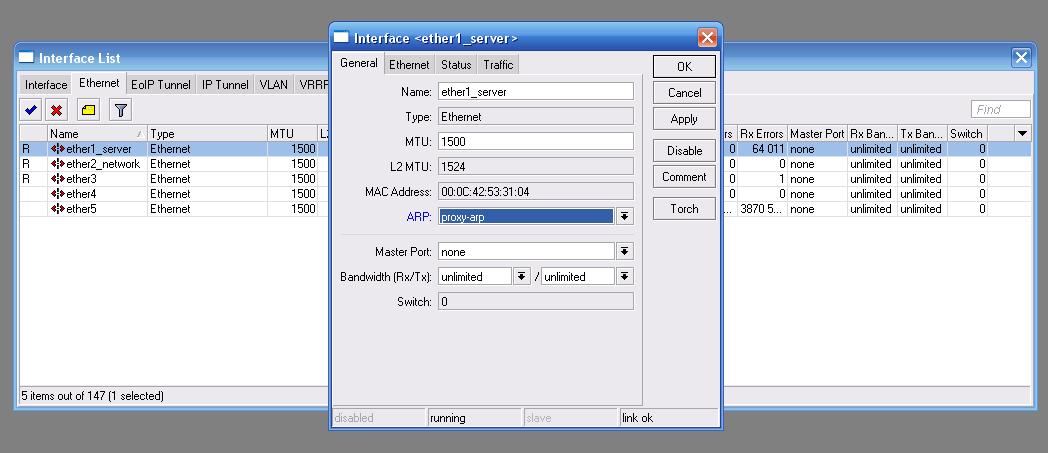Expand the Master Port dropdown
Screen dimensions: 1048x453
(624, 252)
